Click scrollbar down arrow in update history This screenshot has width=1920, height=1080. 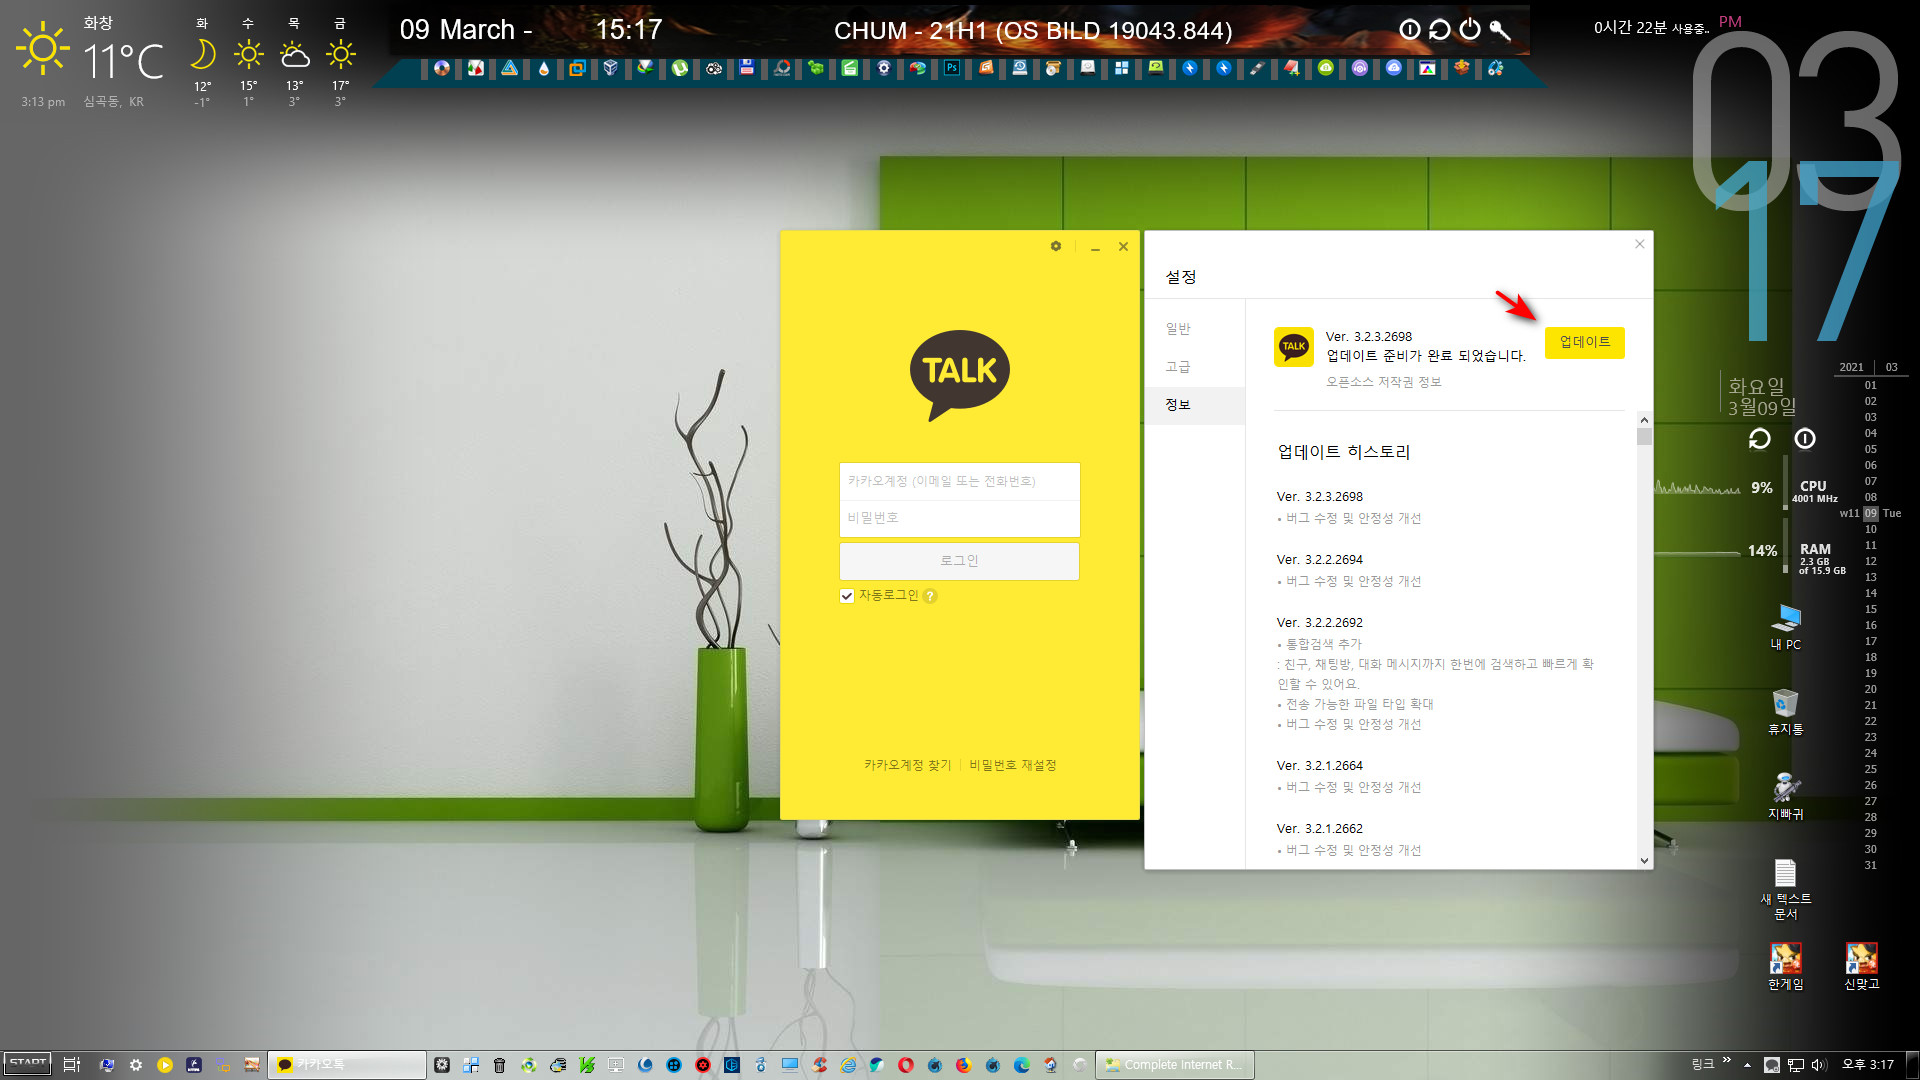pyautogui.click(x=1644, y=860)
